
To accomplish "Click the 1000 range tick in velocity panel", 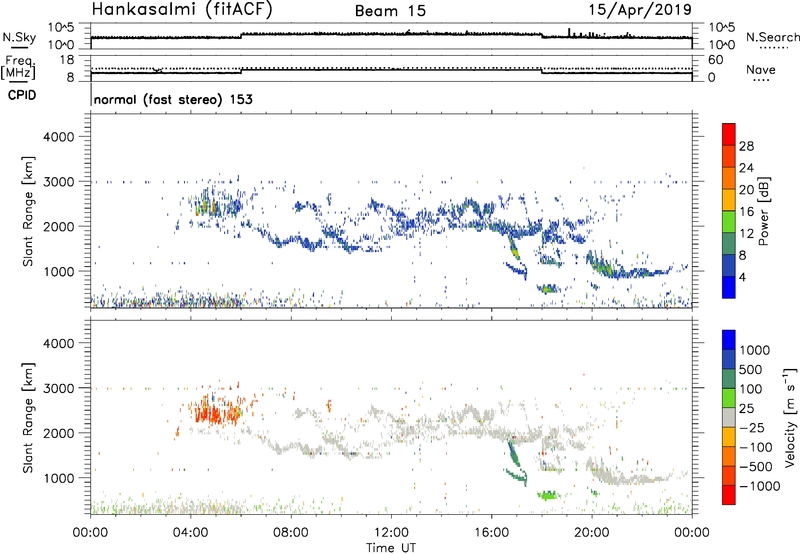I will click(x=59, y=478).
